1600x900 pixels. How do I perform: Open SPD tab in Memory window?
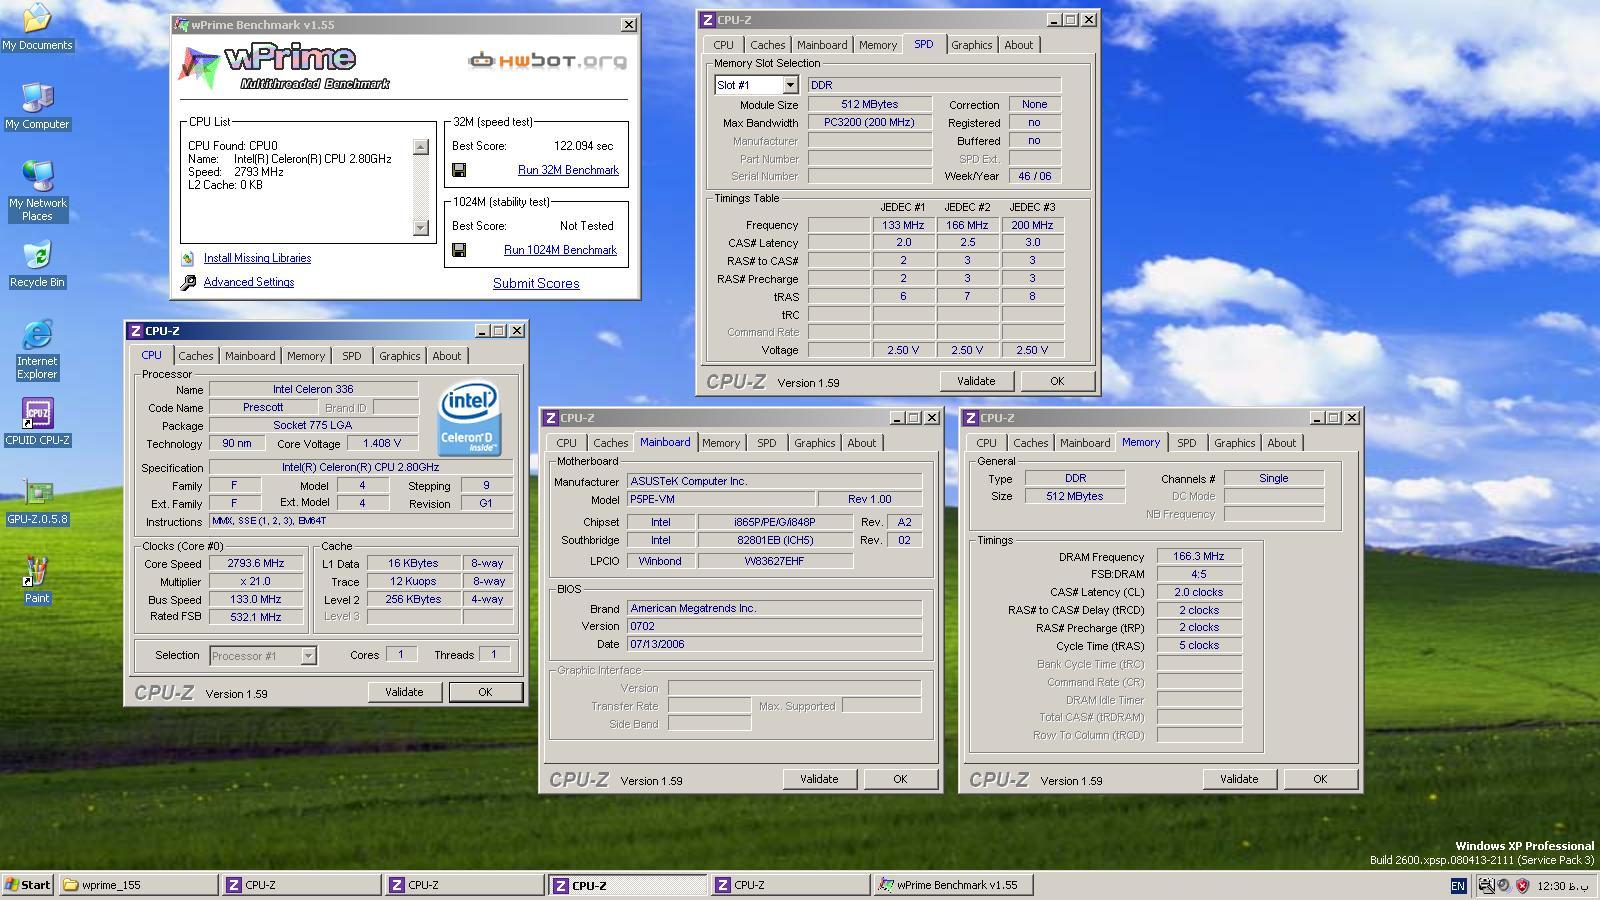point(1186,443)
